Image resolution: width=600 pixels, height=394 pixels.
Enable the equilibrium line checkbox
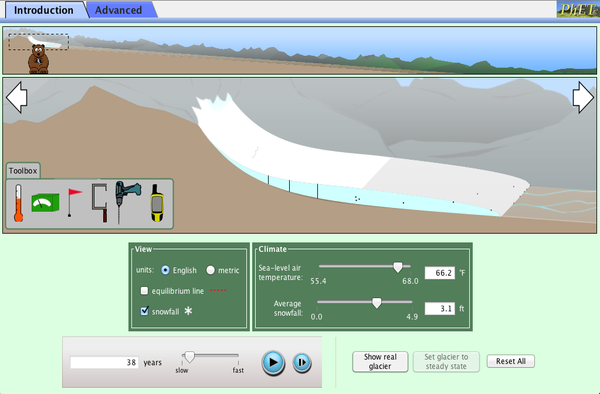pyautogui.click(x=144, y=291)
